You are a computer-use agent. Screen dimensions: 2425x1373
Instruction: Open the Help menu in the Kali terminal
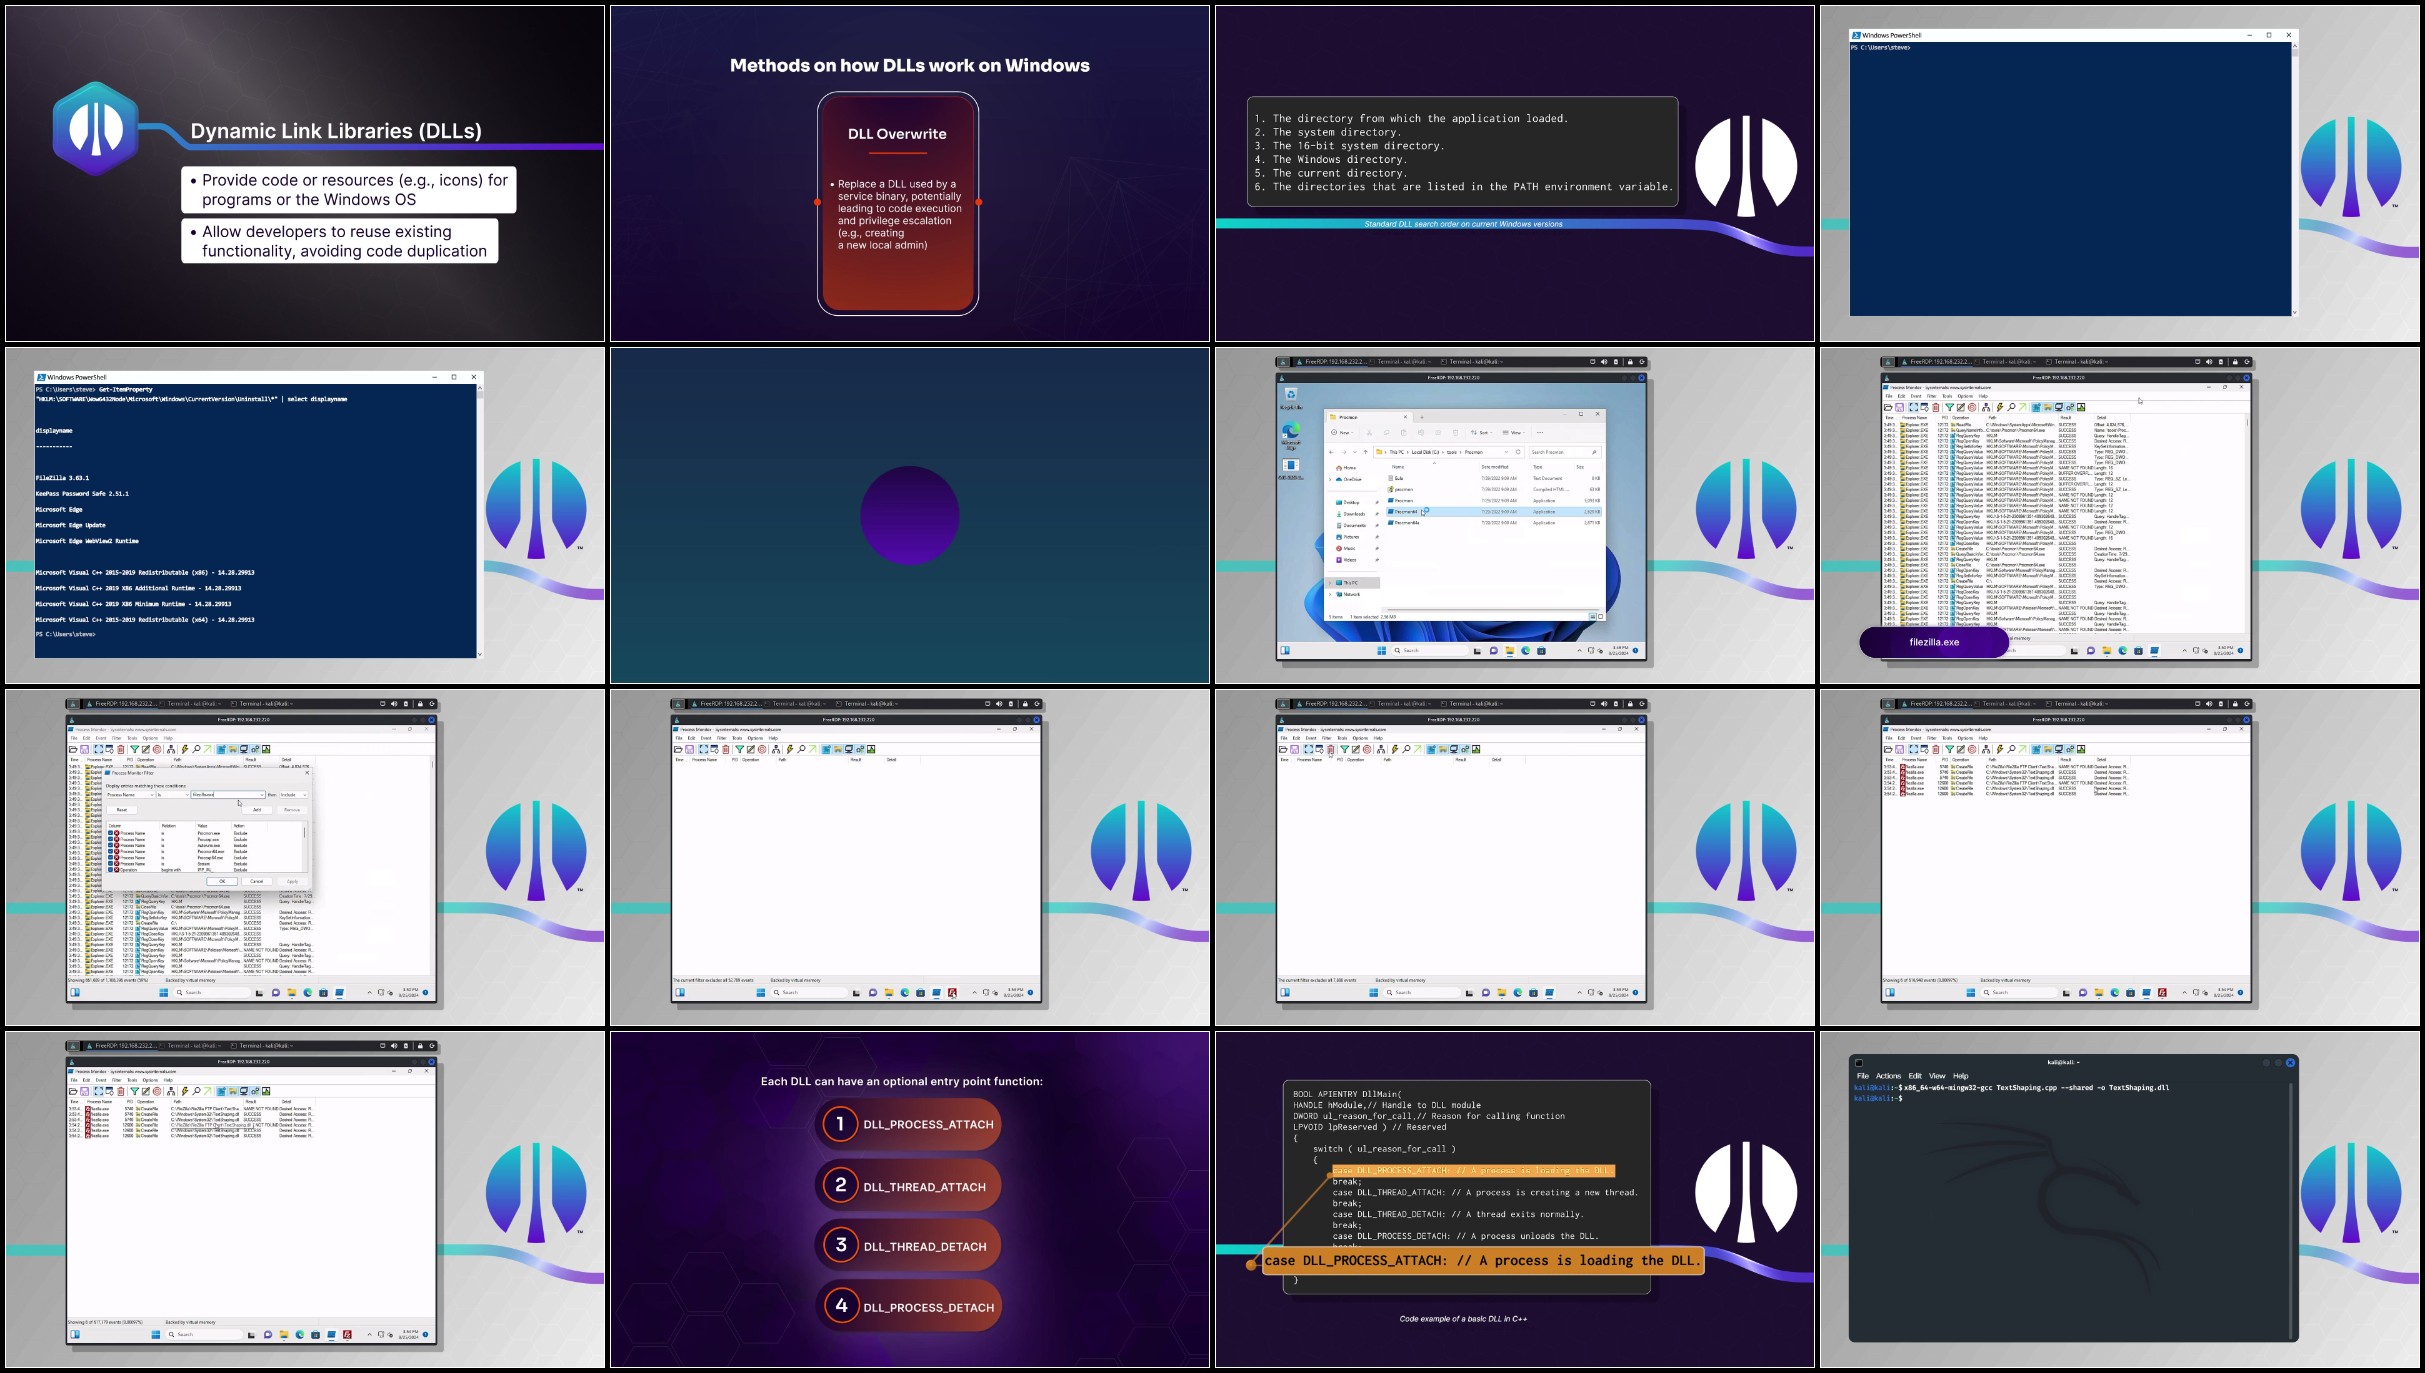(1960, 1076)
